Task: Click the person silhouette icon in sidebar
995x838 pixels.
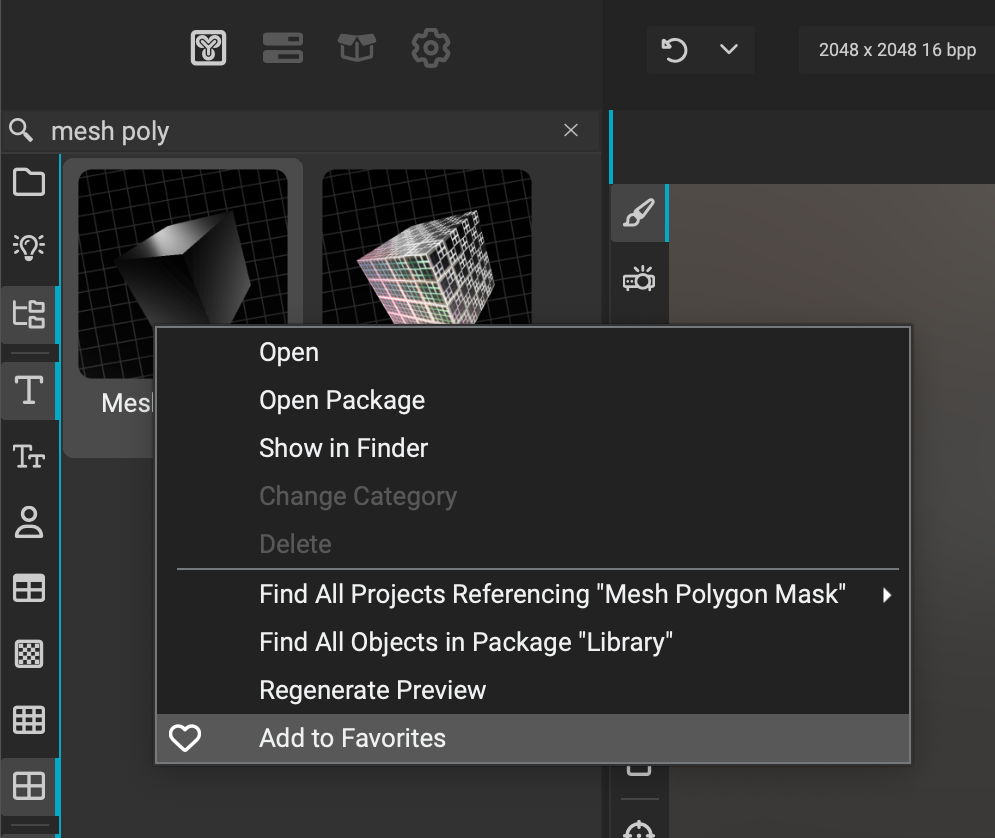Action: click(x=29, y=522)
